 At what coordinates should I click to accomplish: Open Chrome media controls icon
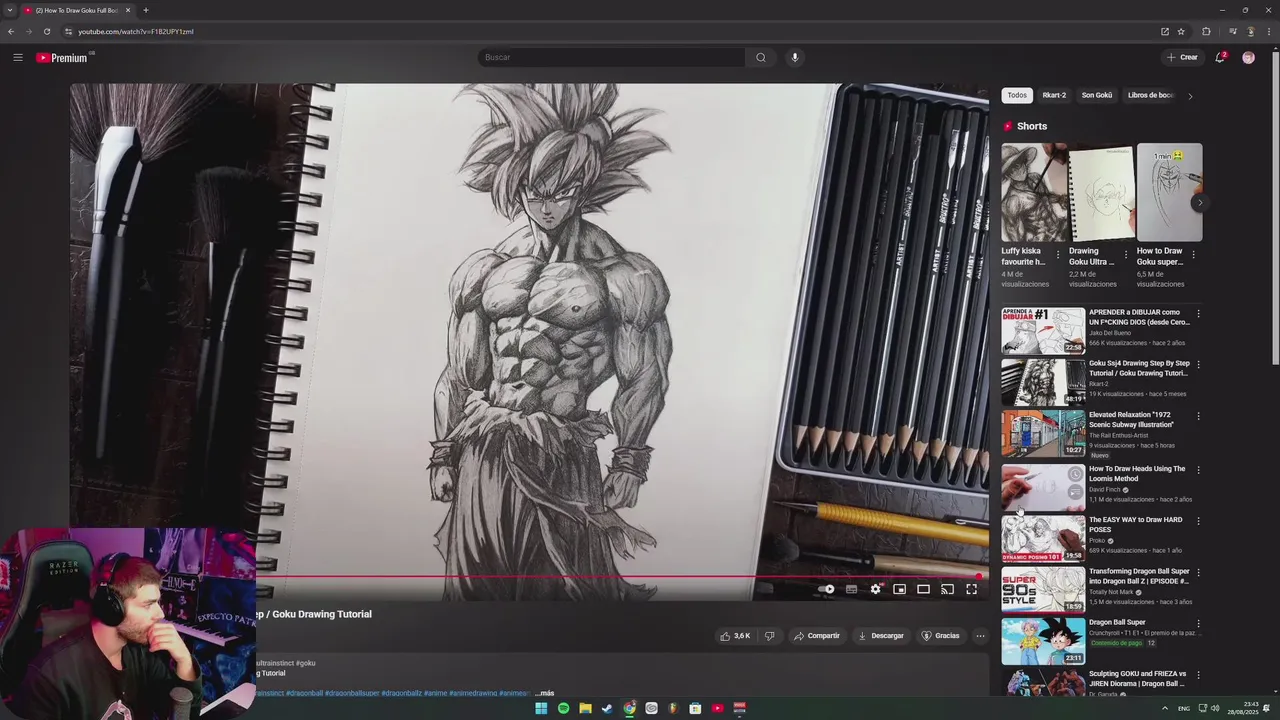[1232, 31]
